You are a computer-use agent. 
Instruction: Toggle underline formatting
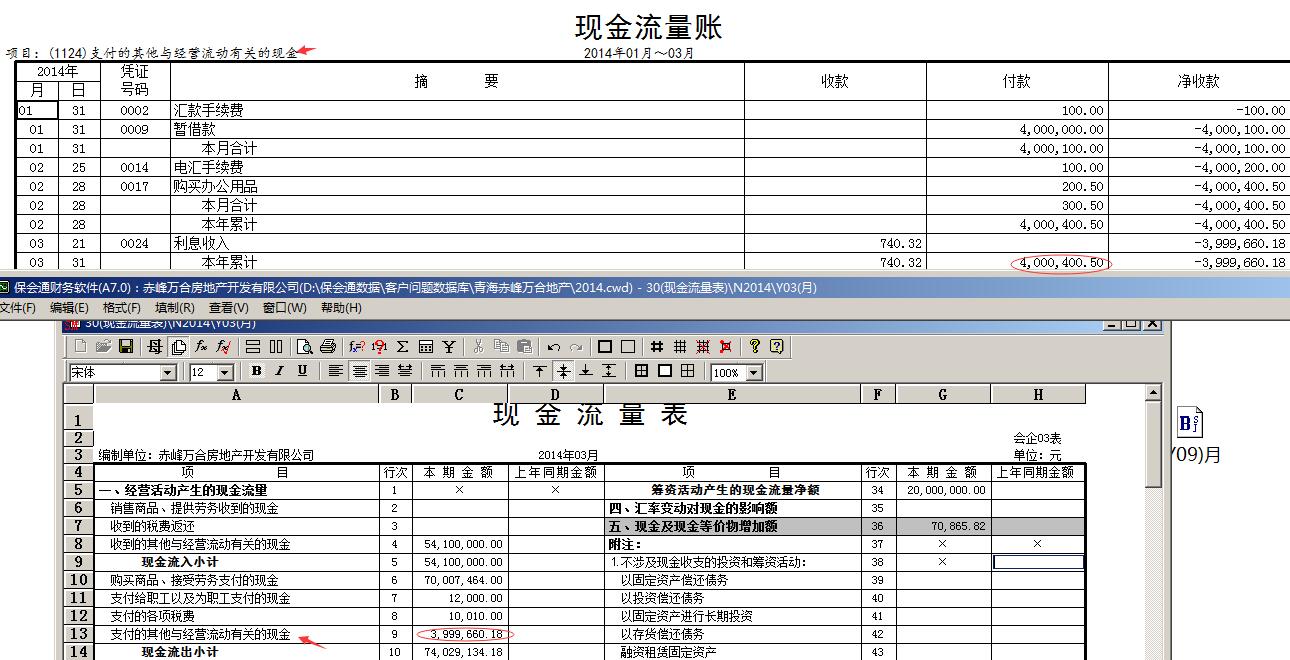pos(301,371)
